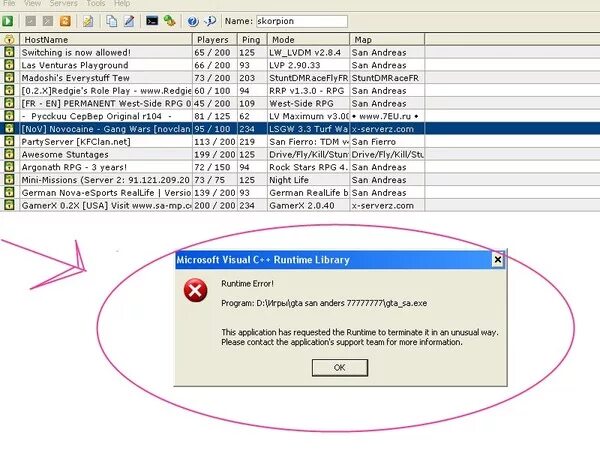
Task: Click lock icon for Mini-Missions row
Action: (9, 179)
